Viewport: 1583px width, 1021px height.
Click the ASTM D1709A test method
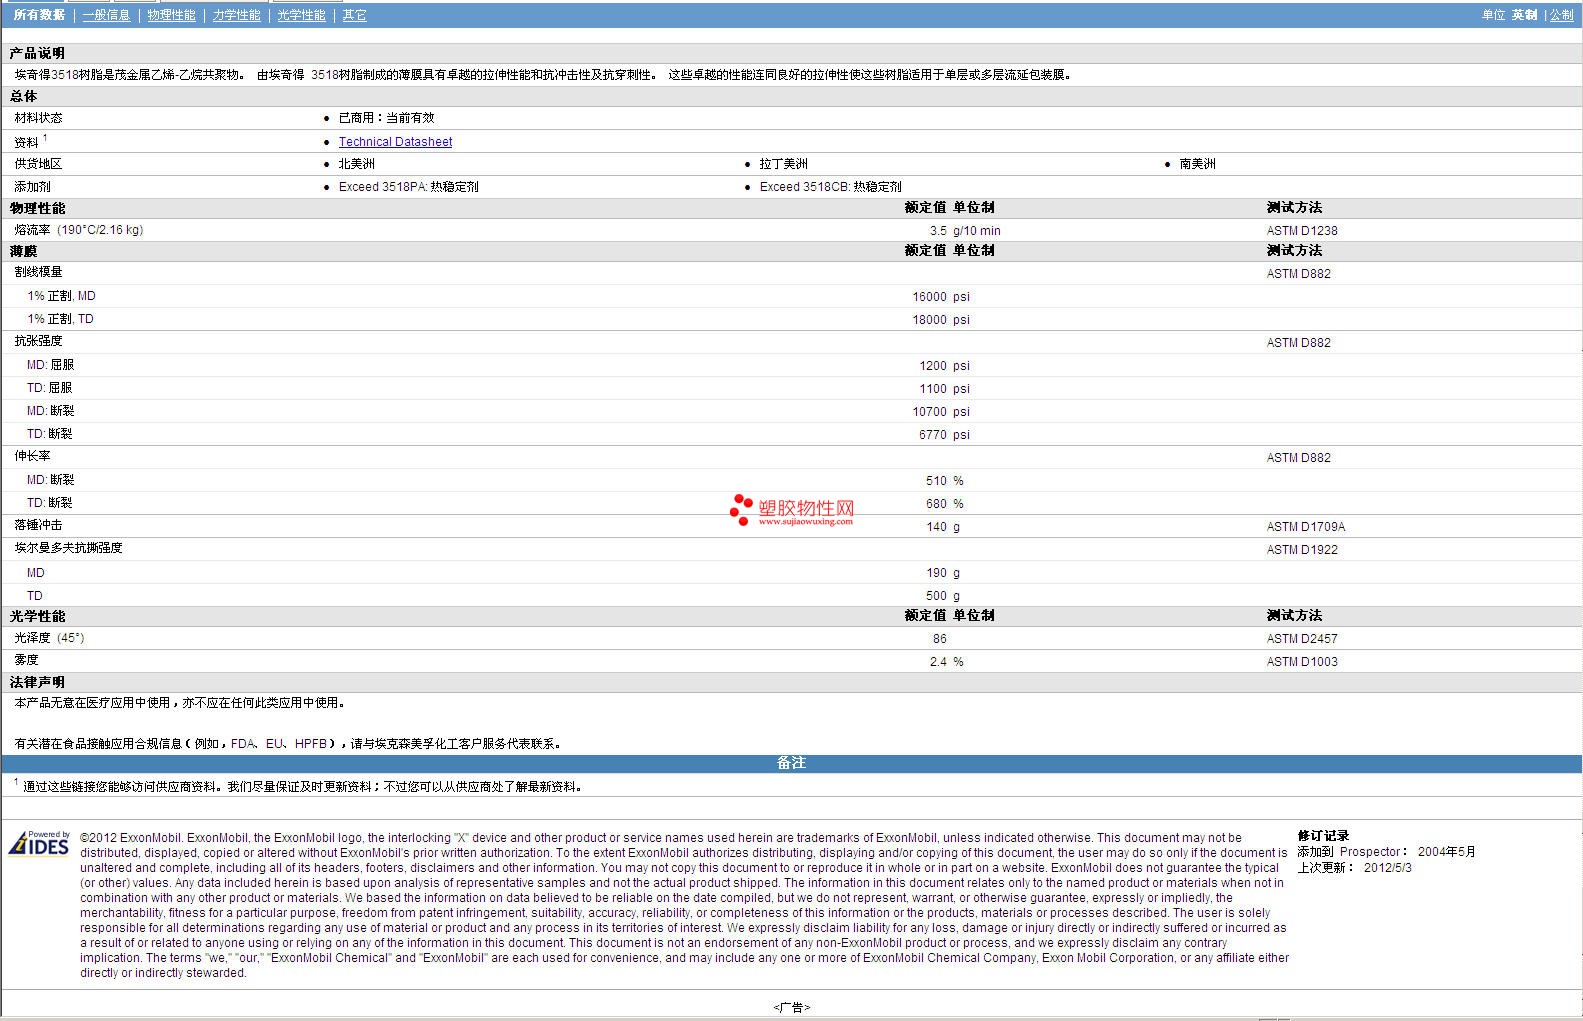(1306, 527)
